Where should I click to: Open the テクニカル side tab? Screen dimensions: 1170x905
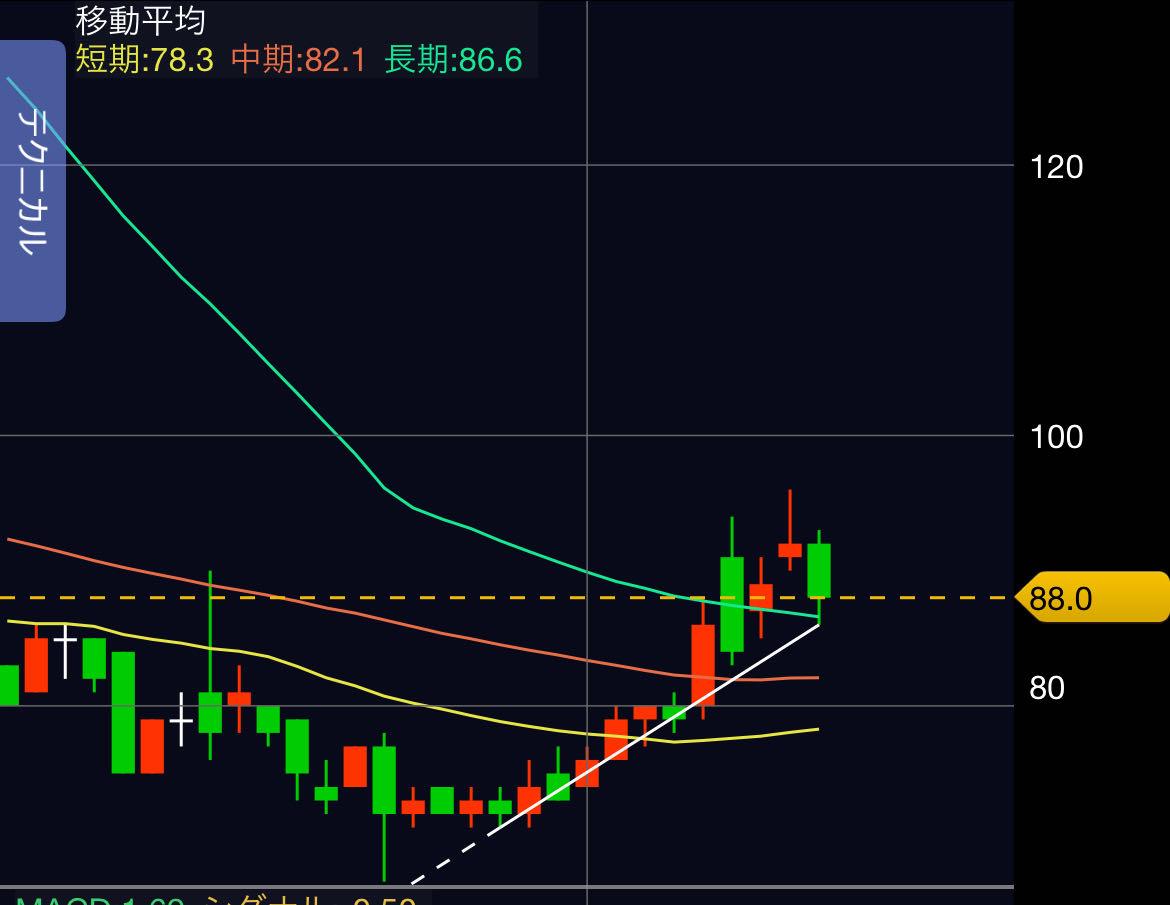[32, 180]
